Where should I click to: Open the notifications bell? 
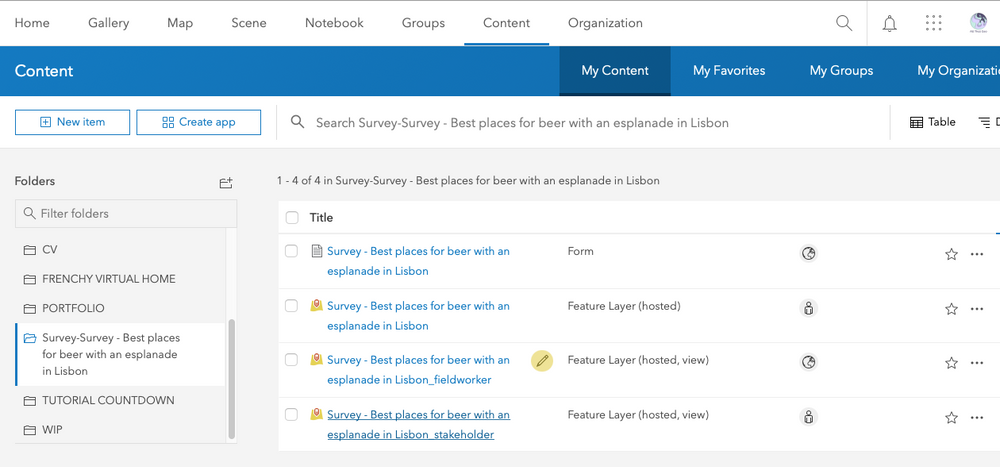pyautogui.click(x=889, y=23)
